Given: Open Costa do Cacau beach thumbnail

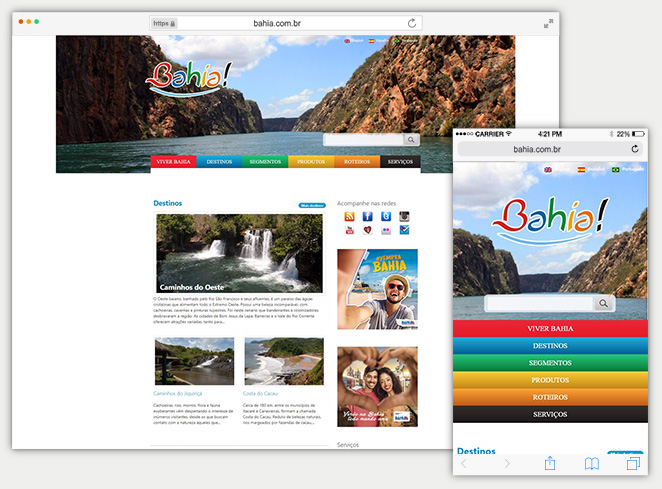Looking at the screenshot, I should coord(284,361).
